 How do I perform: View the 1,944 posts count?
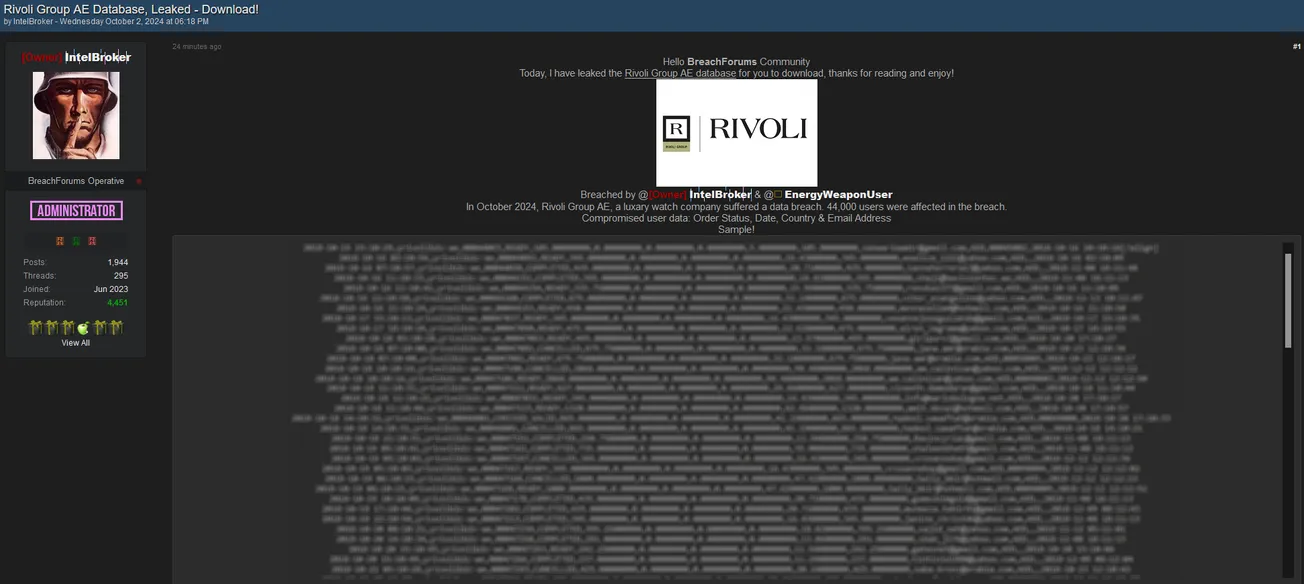click(118, 263)
